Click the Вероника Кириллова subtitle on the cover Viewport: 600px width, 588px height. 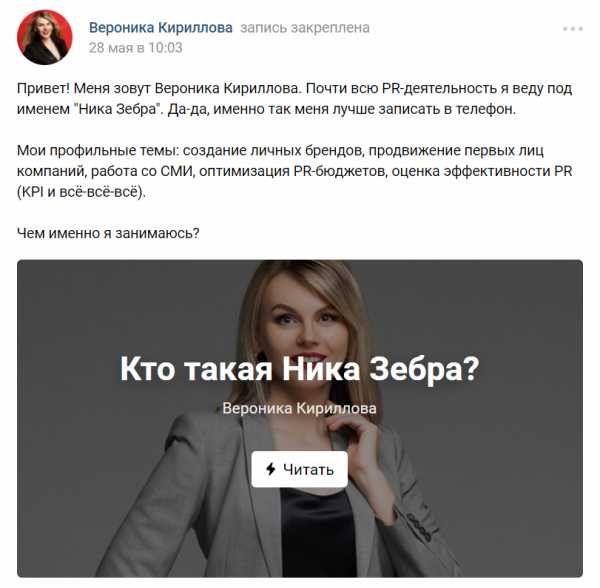[x=299, y=408]
